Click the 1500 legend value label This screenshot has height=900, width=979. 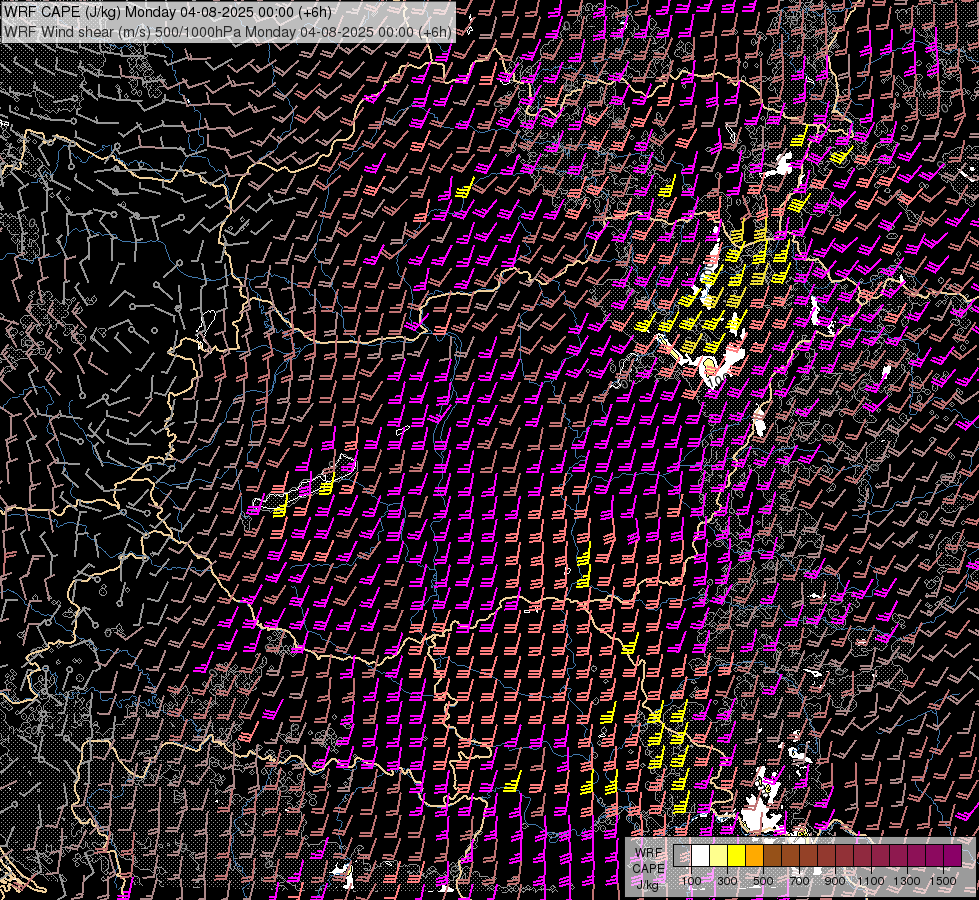(943, 881)
